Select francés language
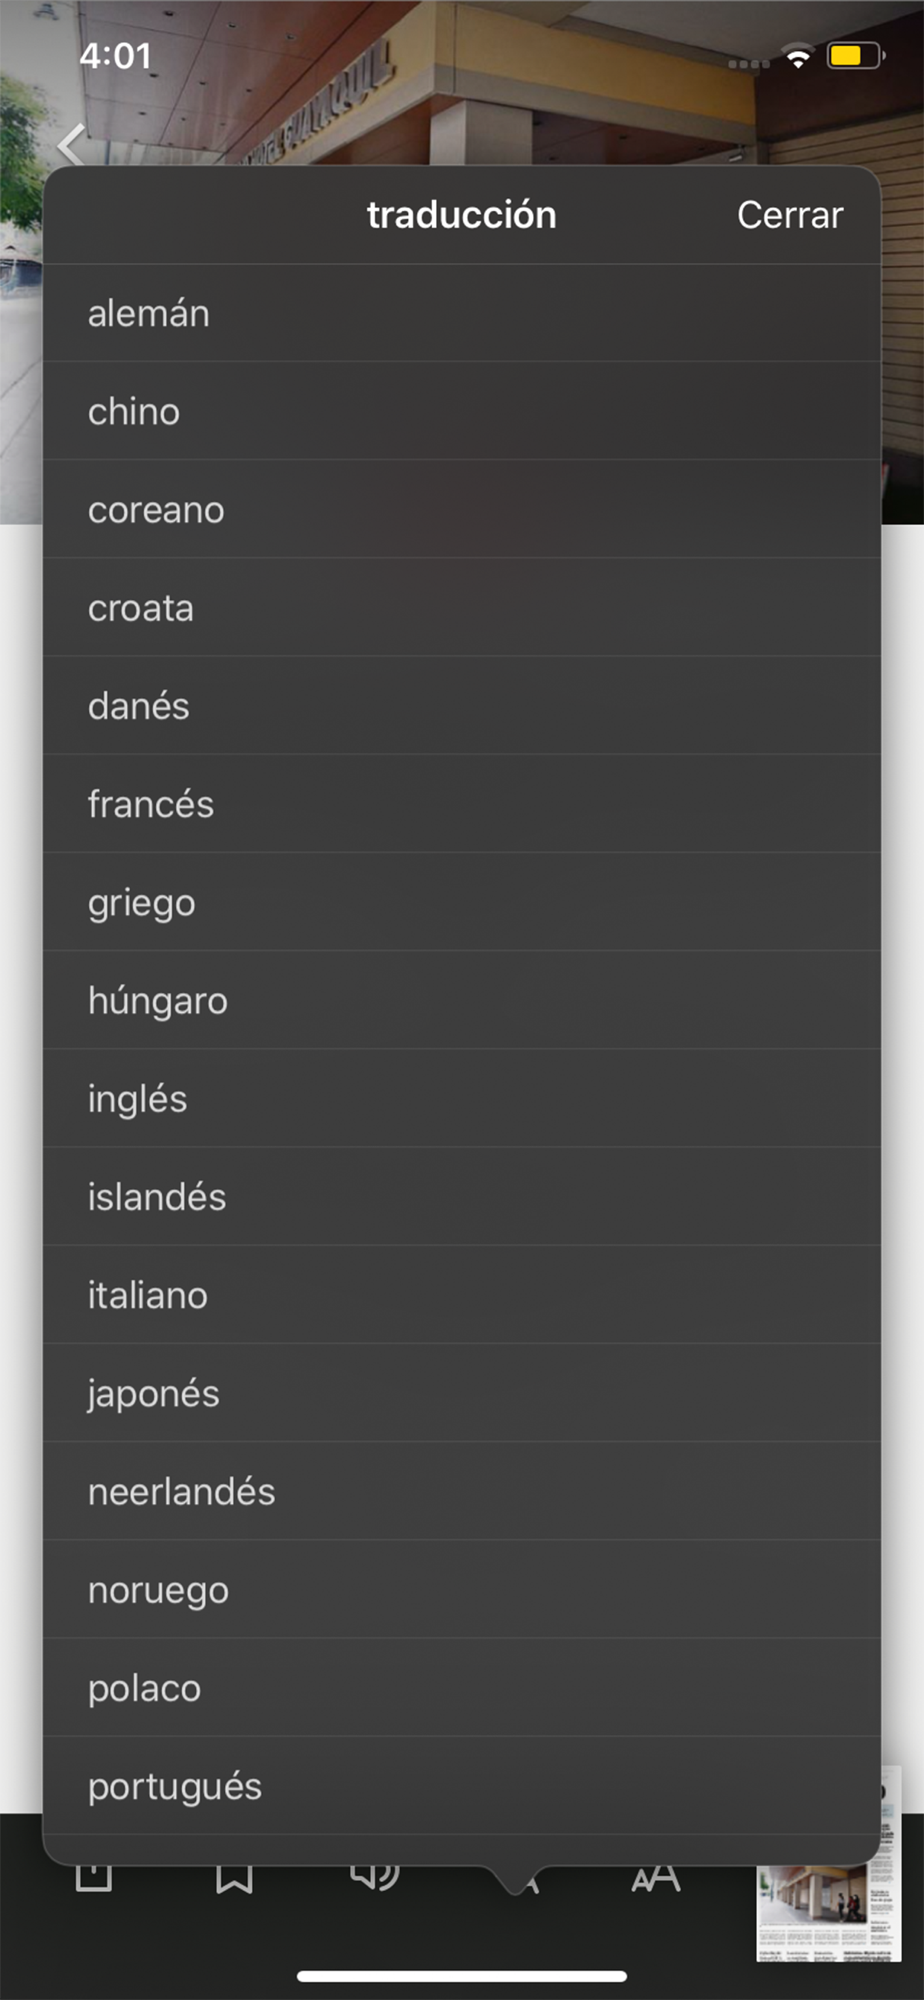 tap(462, 803)
